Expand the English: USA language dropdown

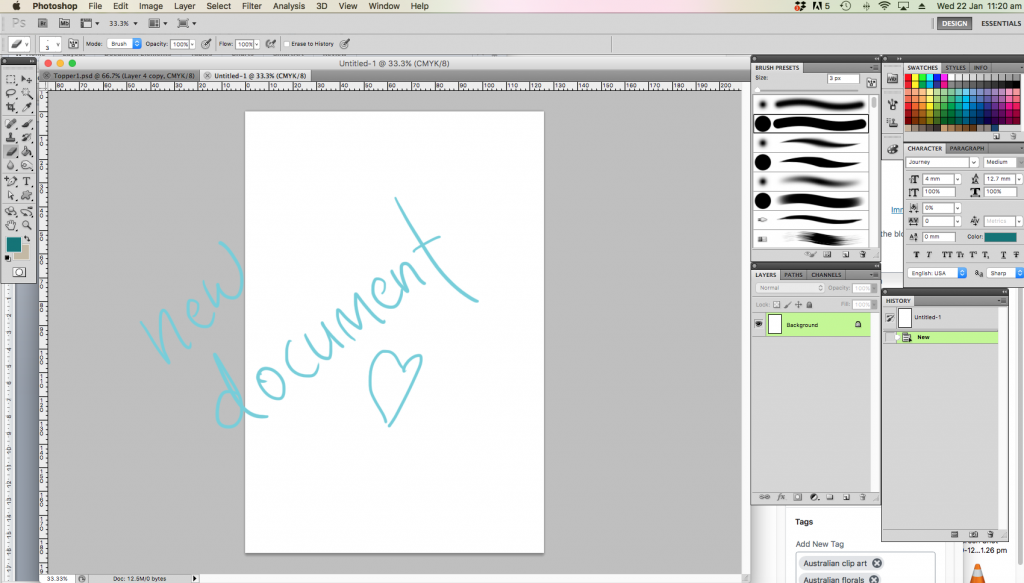tap(938, 272)
